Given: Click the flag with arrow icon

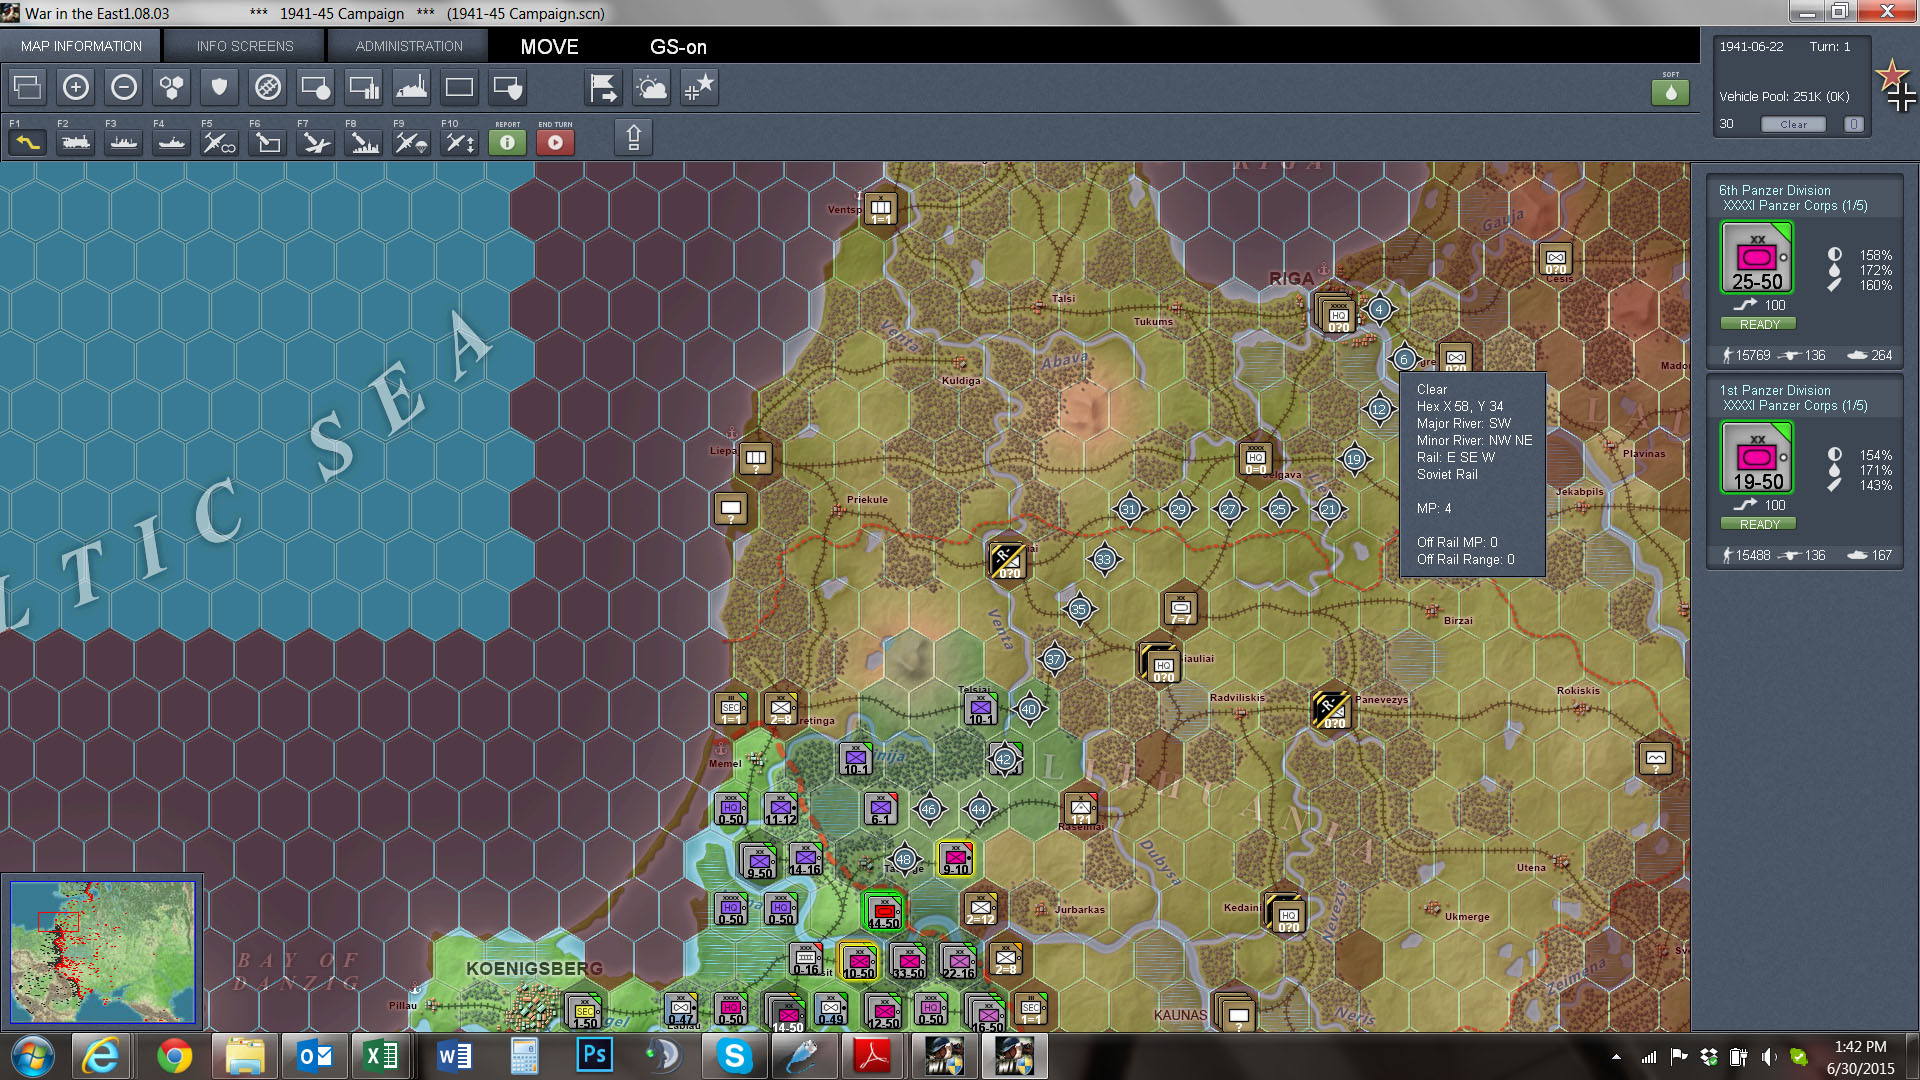Looking at the screenshot, I should click(604, 88).
